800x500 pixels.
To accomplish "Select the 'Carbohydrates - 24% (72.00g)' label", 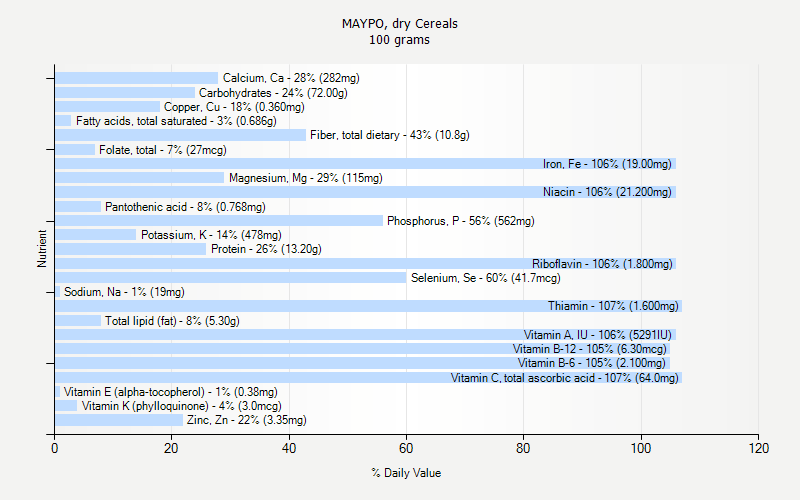I will click(x=273, y=93).
